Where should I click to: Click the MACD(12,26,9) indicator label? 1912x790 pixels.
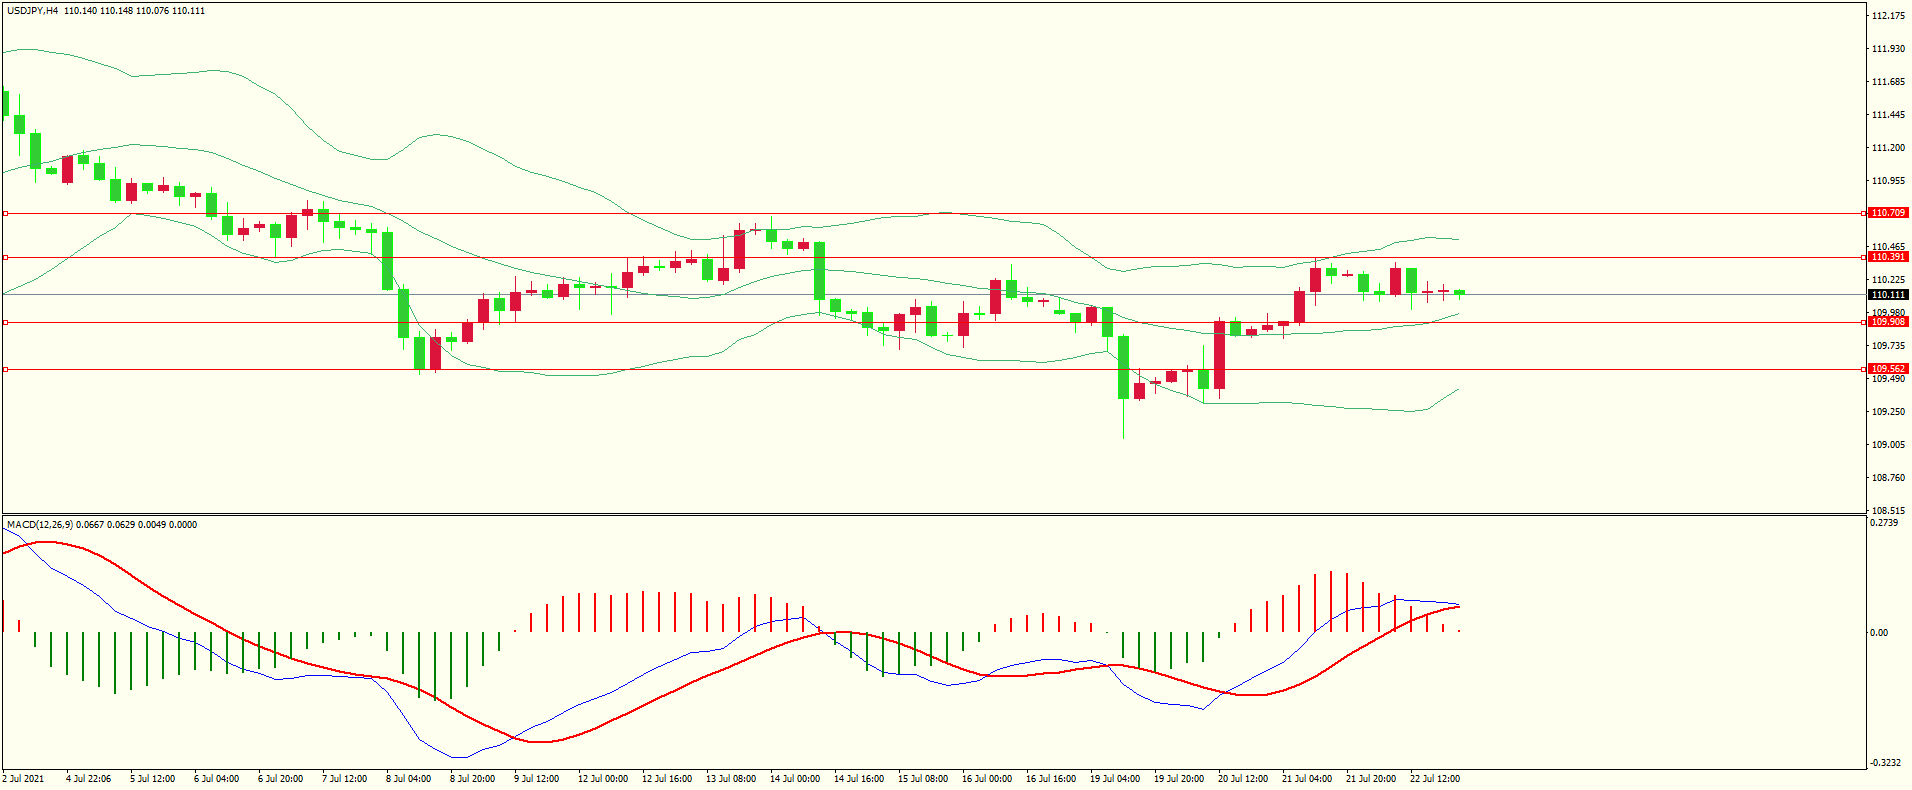[40, 525]
